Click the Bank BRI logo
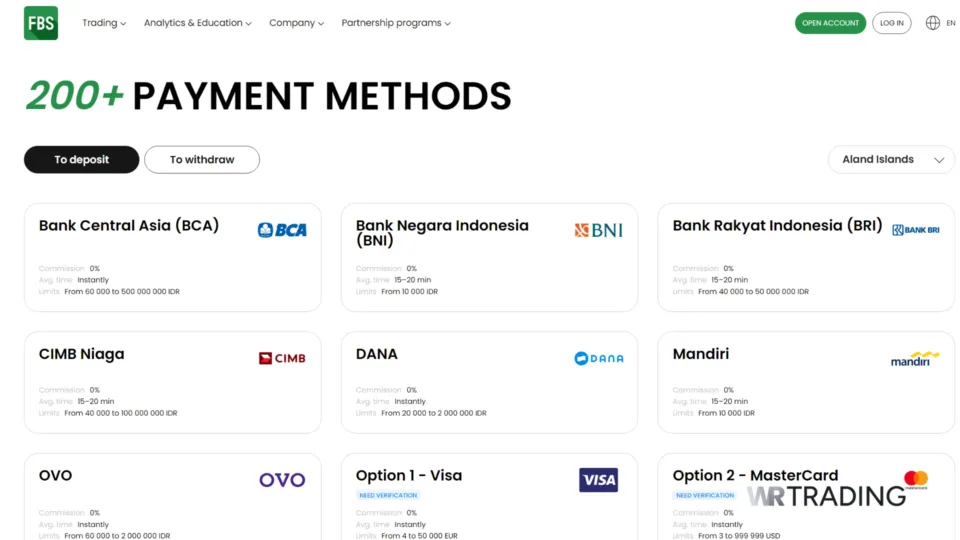The width and height of the screenshot is (960, 540). 915,230
